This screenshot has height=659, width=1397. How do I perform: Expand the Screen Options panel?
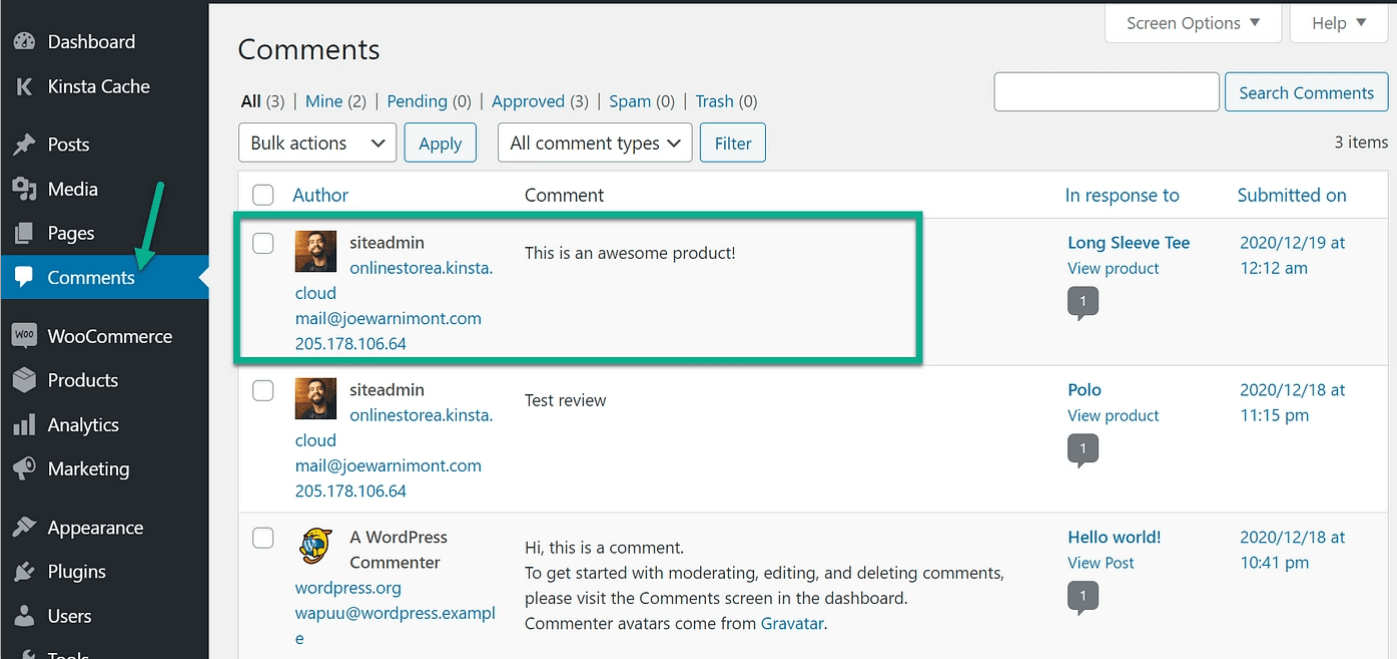tap(1192, 23)
